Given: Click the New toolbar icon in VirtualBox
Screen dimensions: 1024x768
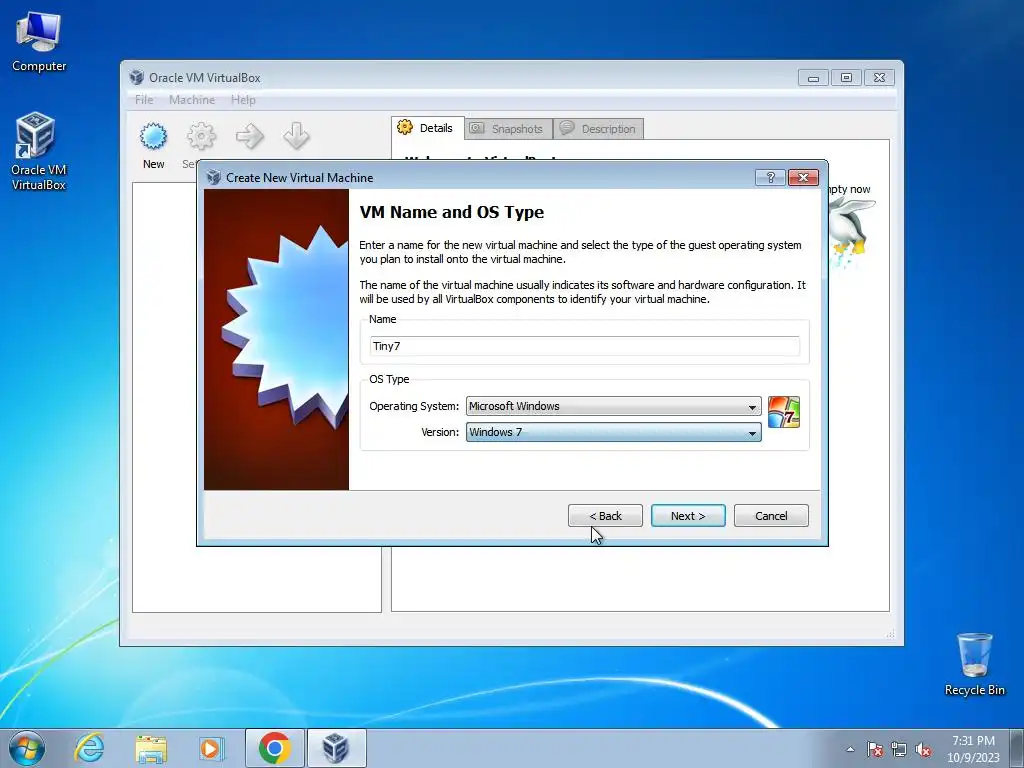Looking at the screenshot, I should [x=153, y=136].
